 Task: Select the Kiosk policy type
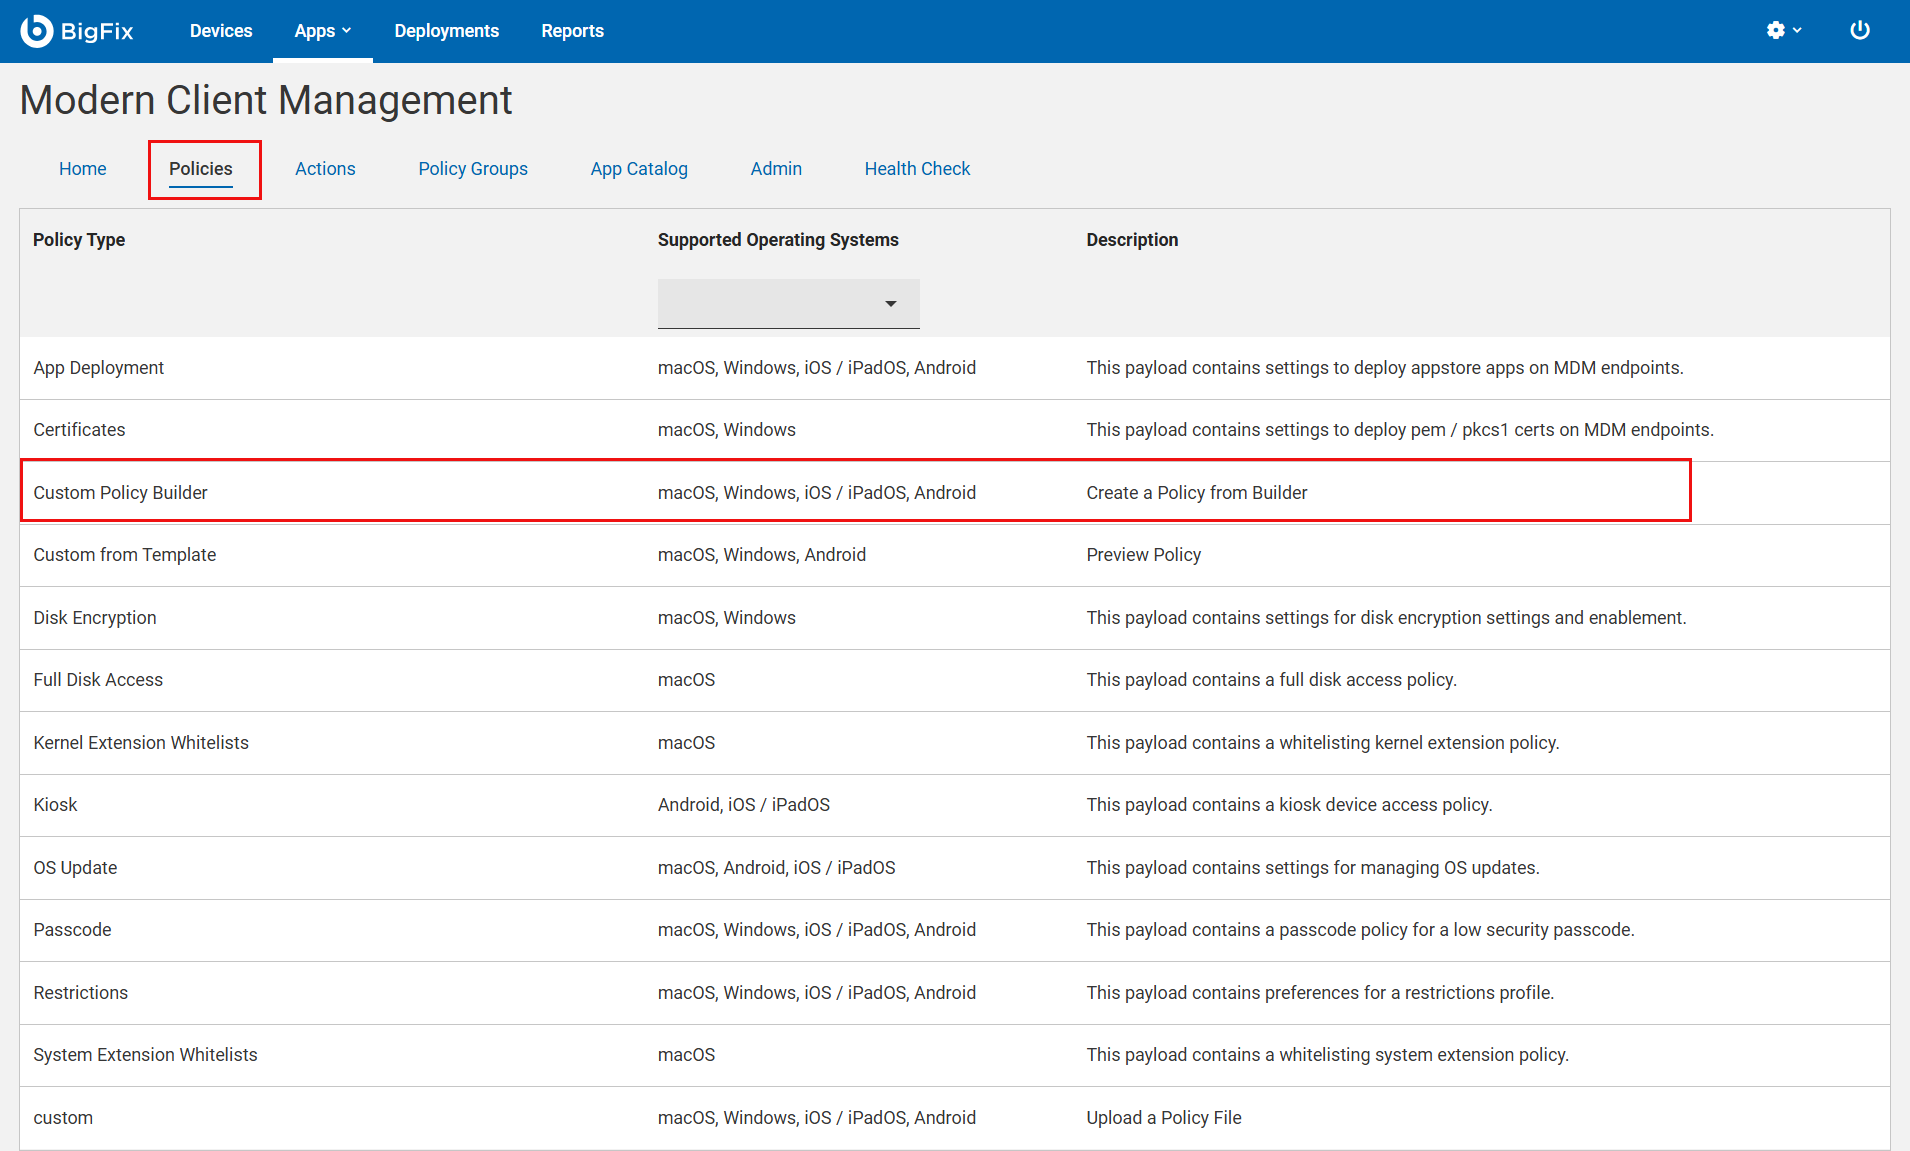coord(55,805)
